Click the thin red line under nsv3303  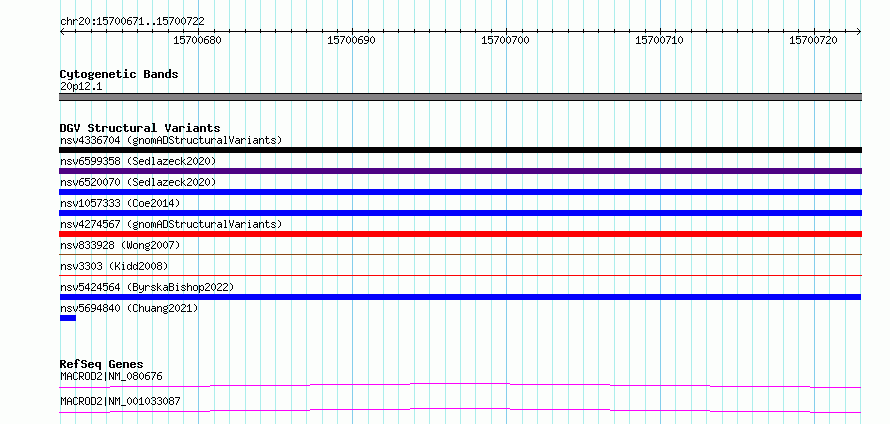460,275
